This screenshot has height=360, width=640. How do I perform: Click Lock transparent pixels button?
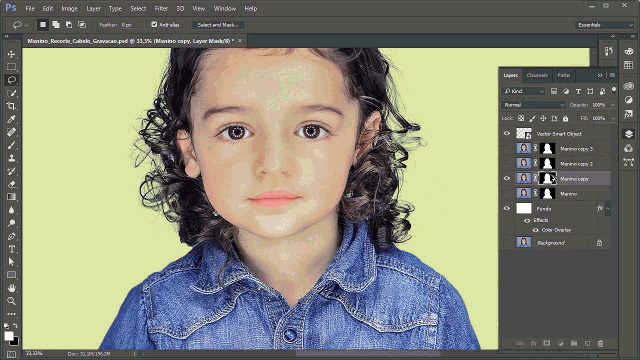coord(521,118)
